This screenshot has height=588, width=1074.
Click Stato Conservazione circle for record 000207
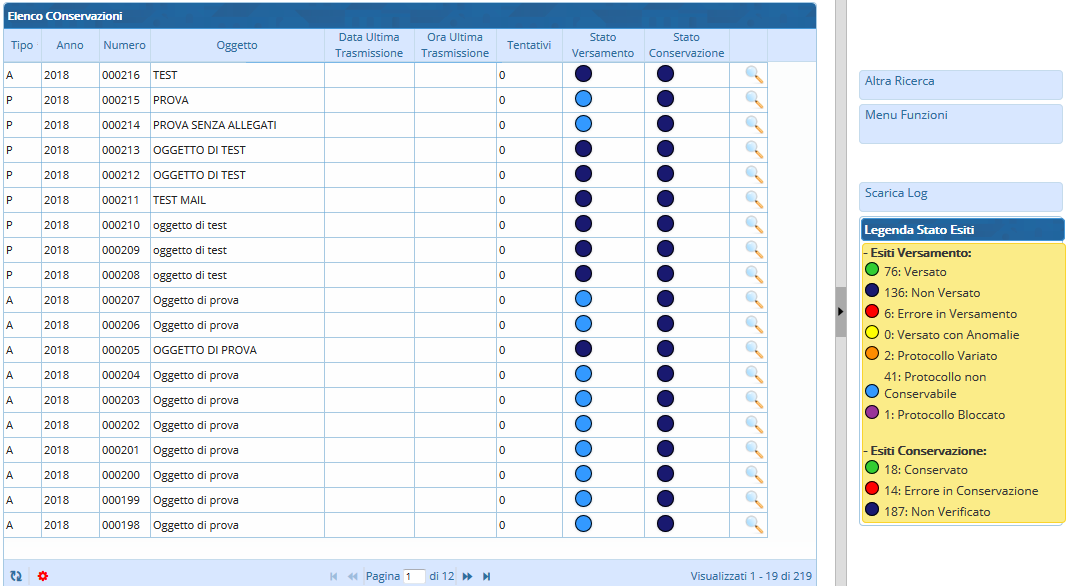point(665,299)
